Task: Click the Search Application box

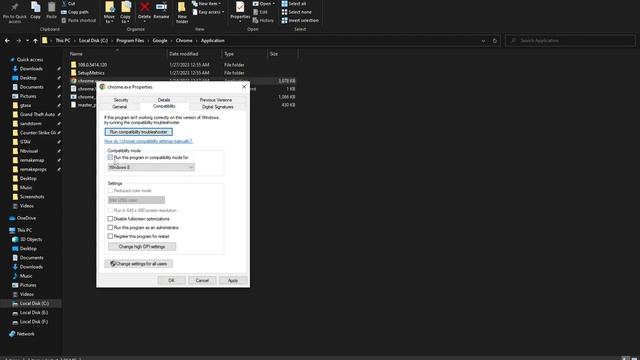Action: coord(570,41)
